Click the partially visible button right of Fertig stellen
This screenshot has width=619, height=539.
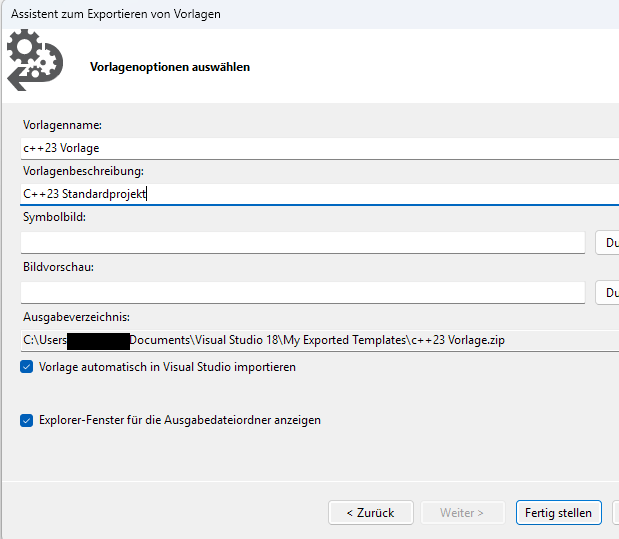(x=615, y=513)
